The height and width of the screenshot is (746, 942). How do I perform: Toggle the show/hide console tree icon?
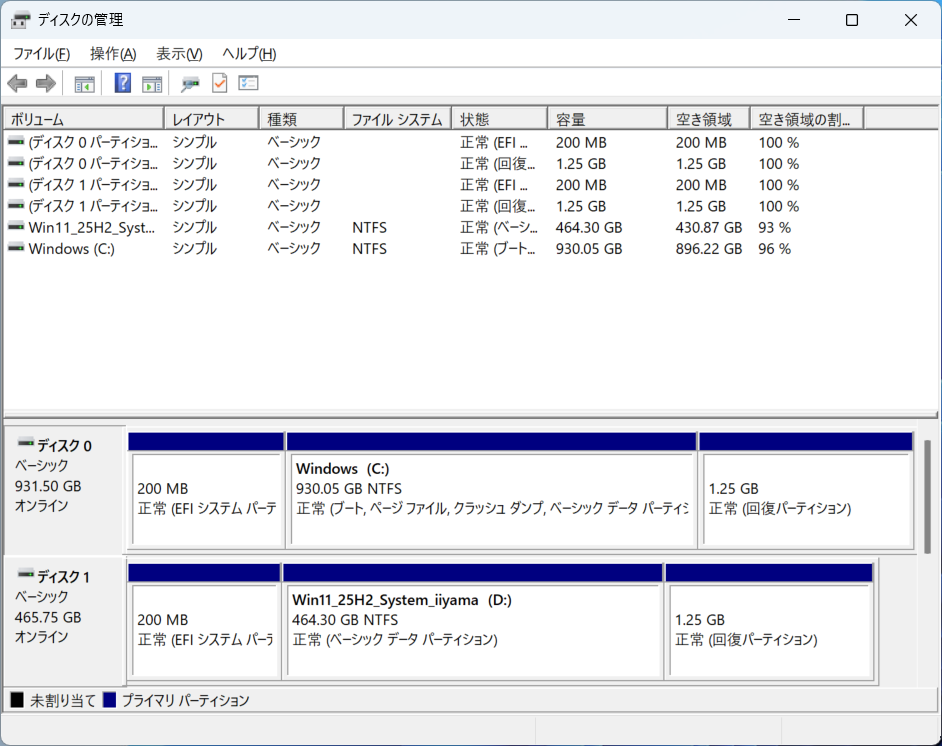84,84
